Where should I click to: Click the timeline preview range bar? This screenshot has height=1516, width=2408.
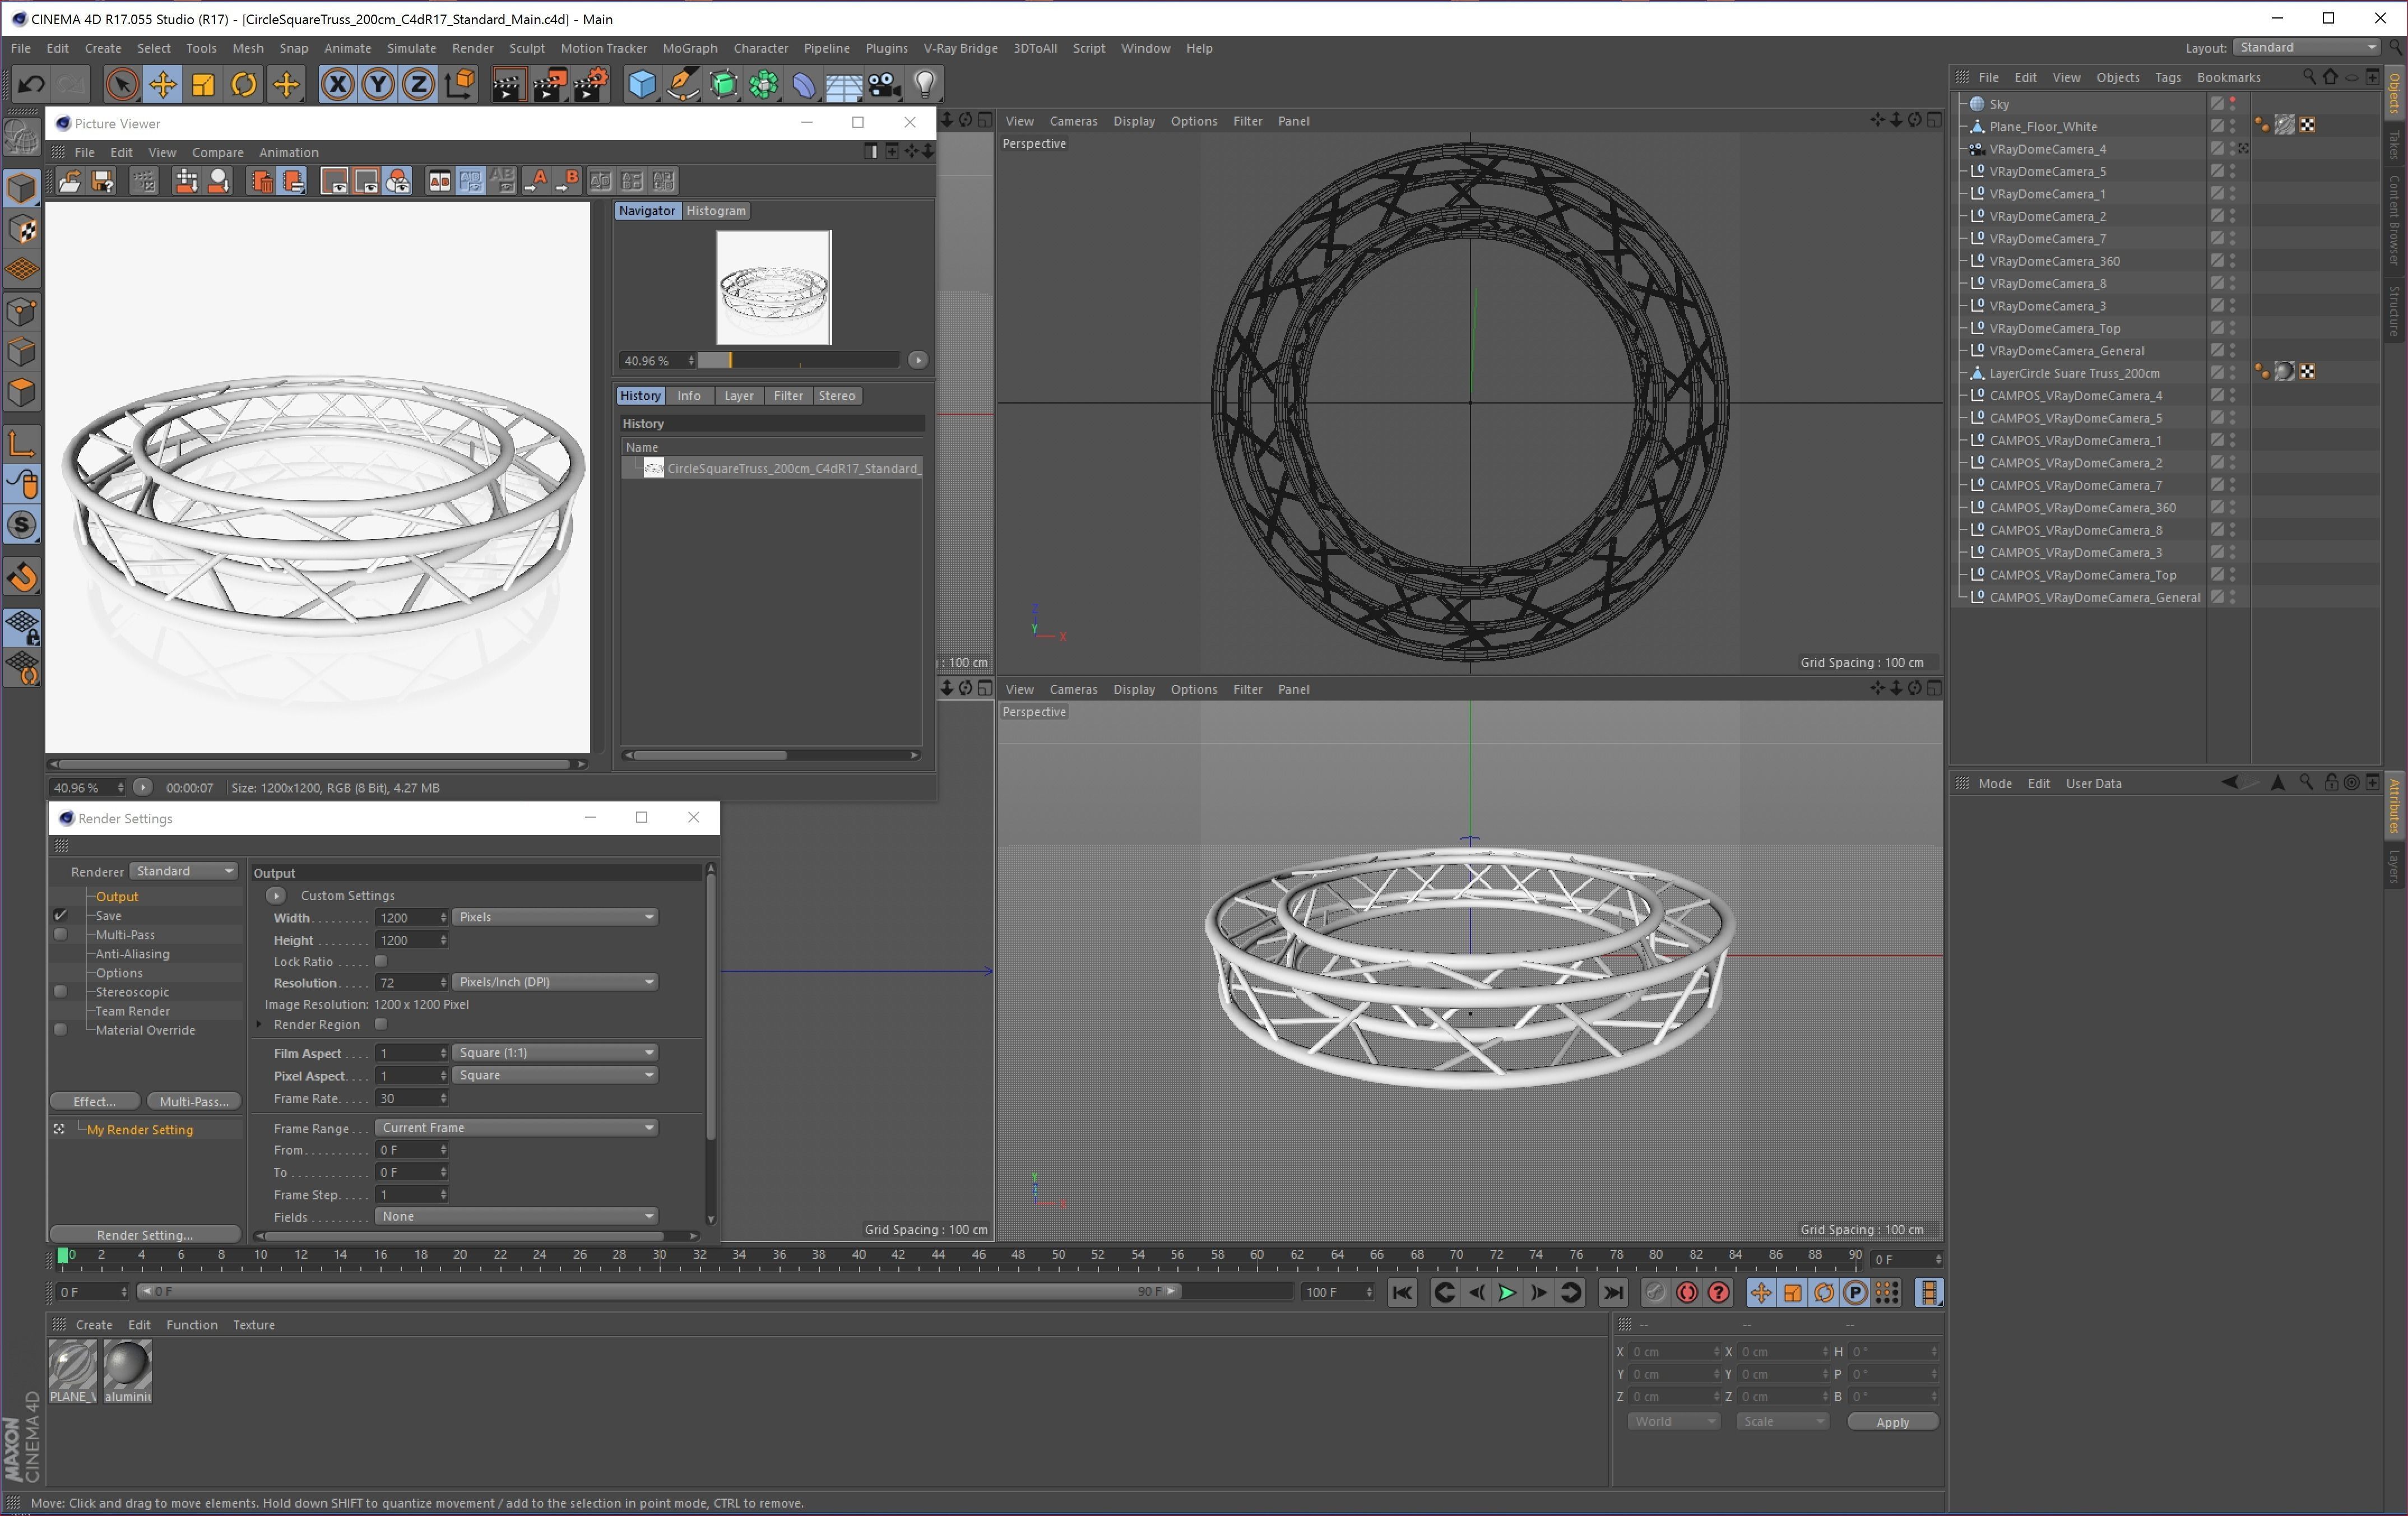[659, 1291]
